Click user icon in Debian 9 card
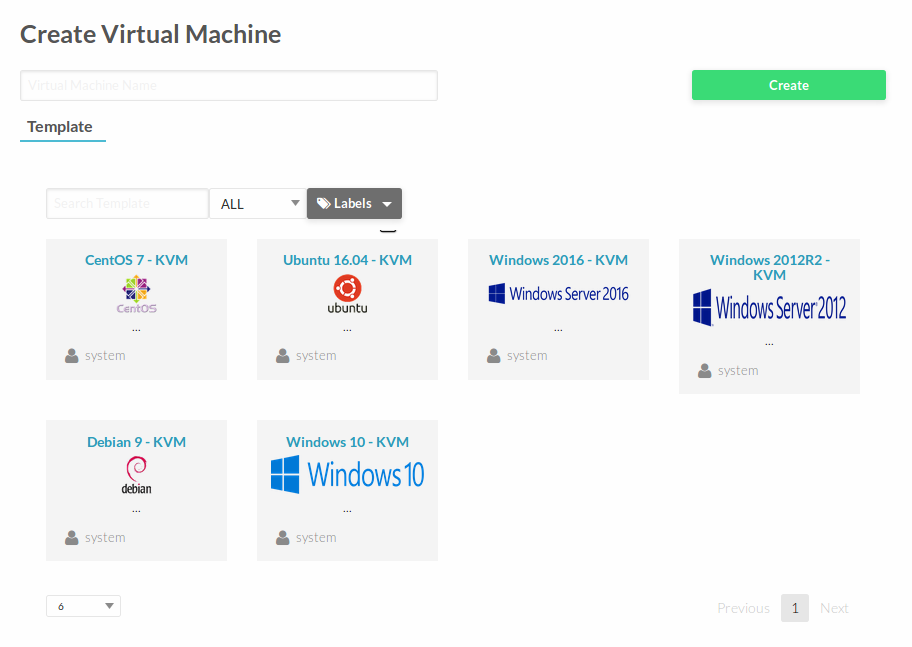 click(x=72, y=538)
